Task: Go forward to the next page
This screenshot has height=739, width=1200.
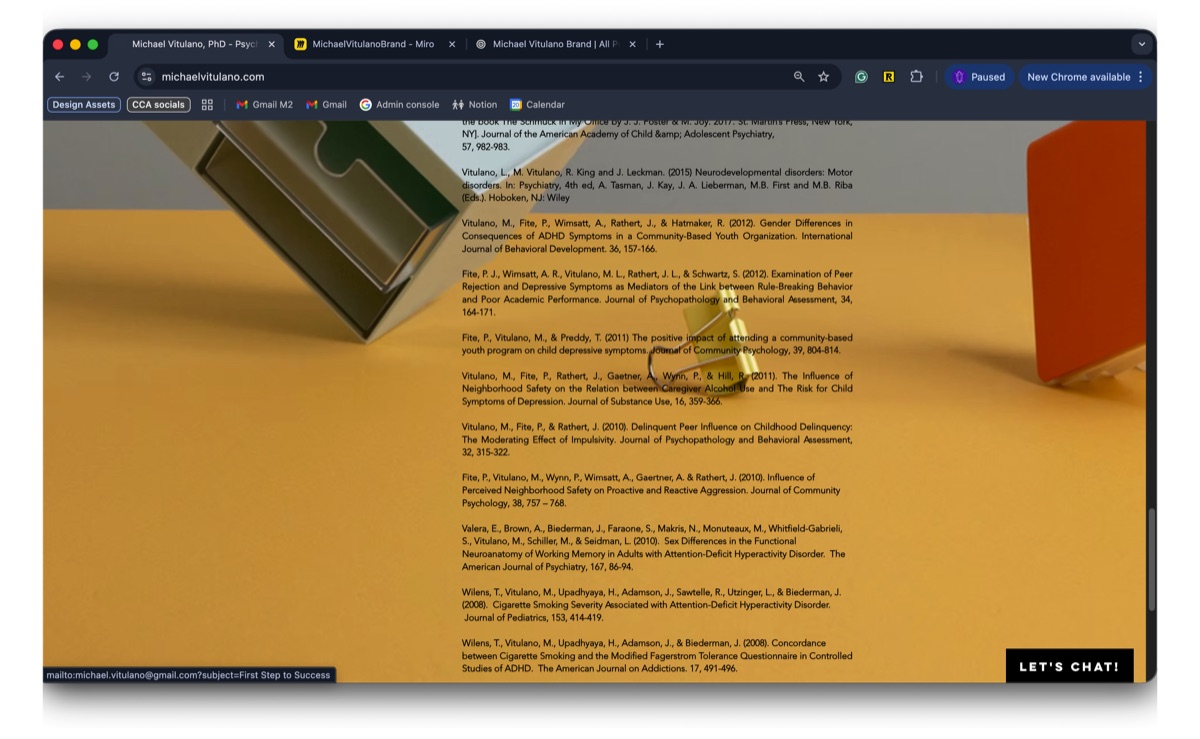Action: 87,77
